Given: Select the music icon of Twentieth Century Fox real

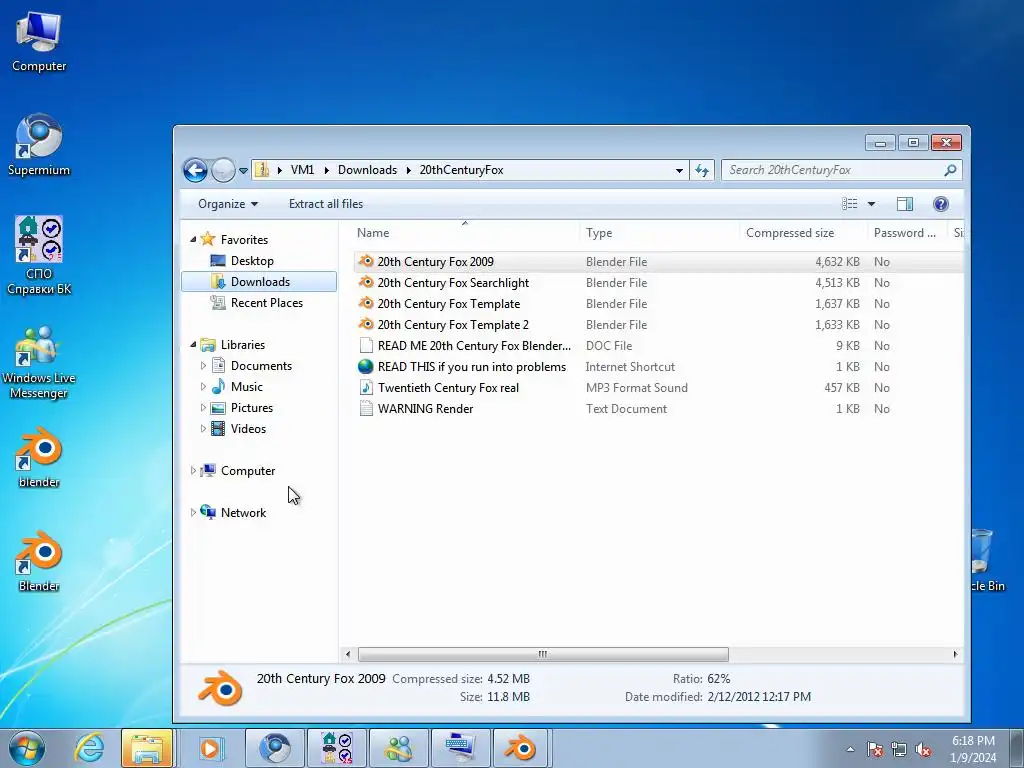Looking at the screenshot, I should (x=366, y=387).
